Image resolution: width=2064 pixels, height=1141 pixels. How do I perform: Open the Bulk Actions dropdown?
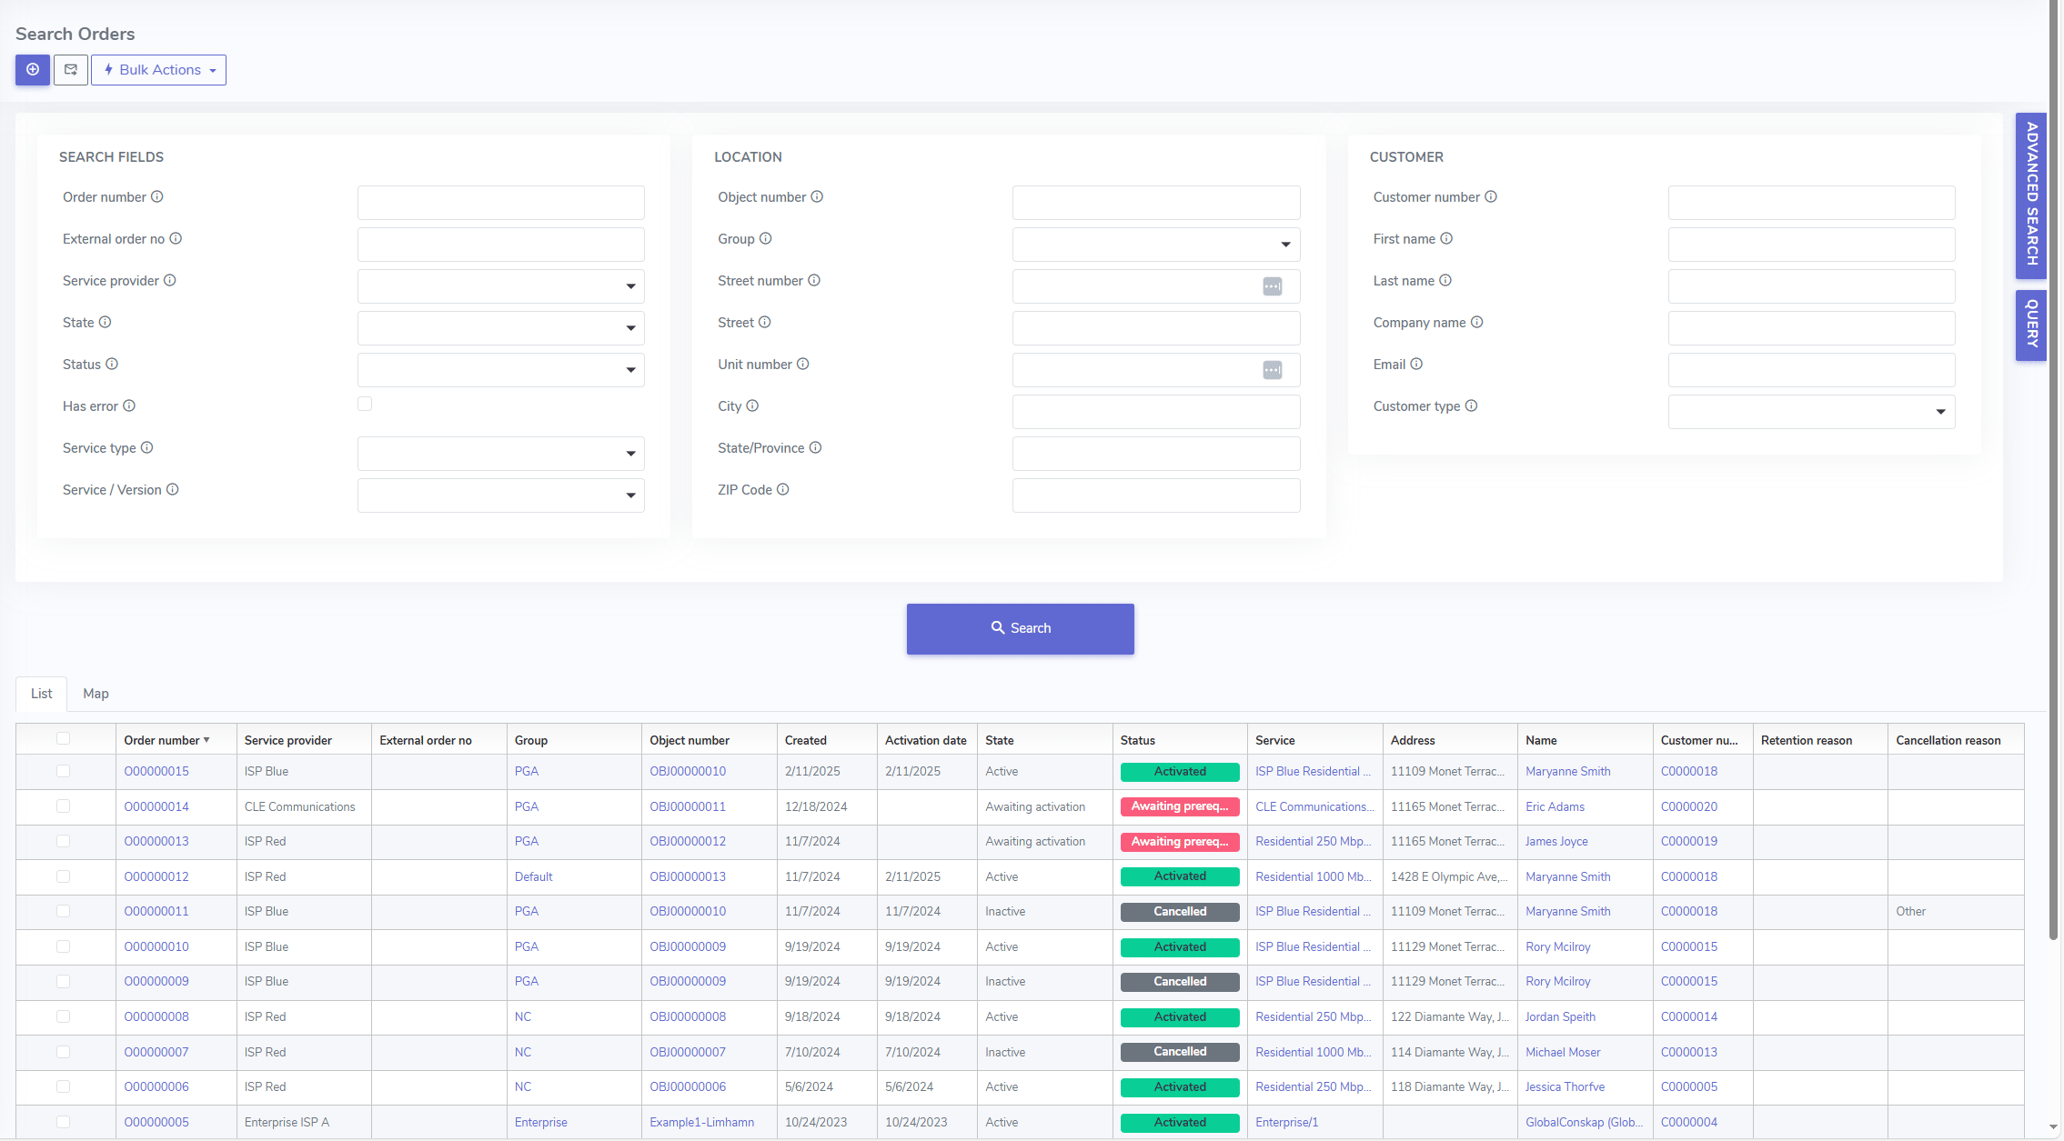[x=159, y=70]
